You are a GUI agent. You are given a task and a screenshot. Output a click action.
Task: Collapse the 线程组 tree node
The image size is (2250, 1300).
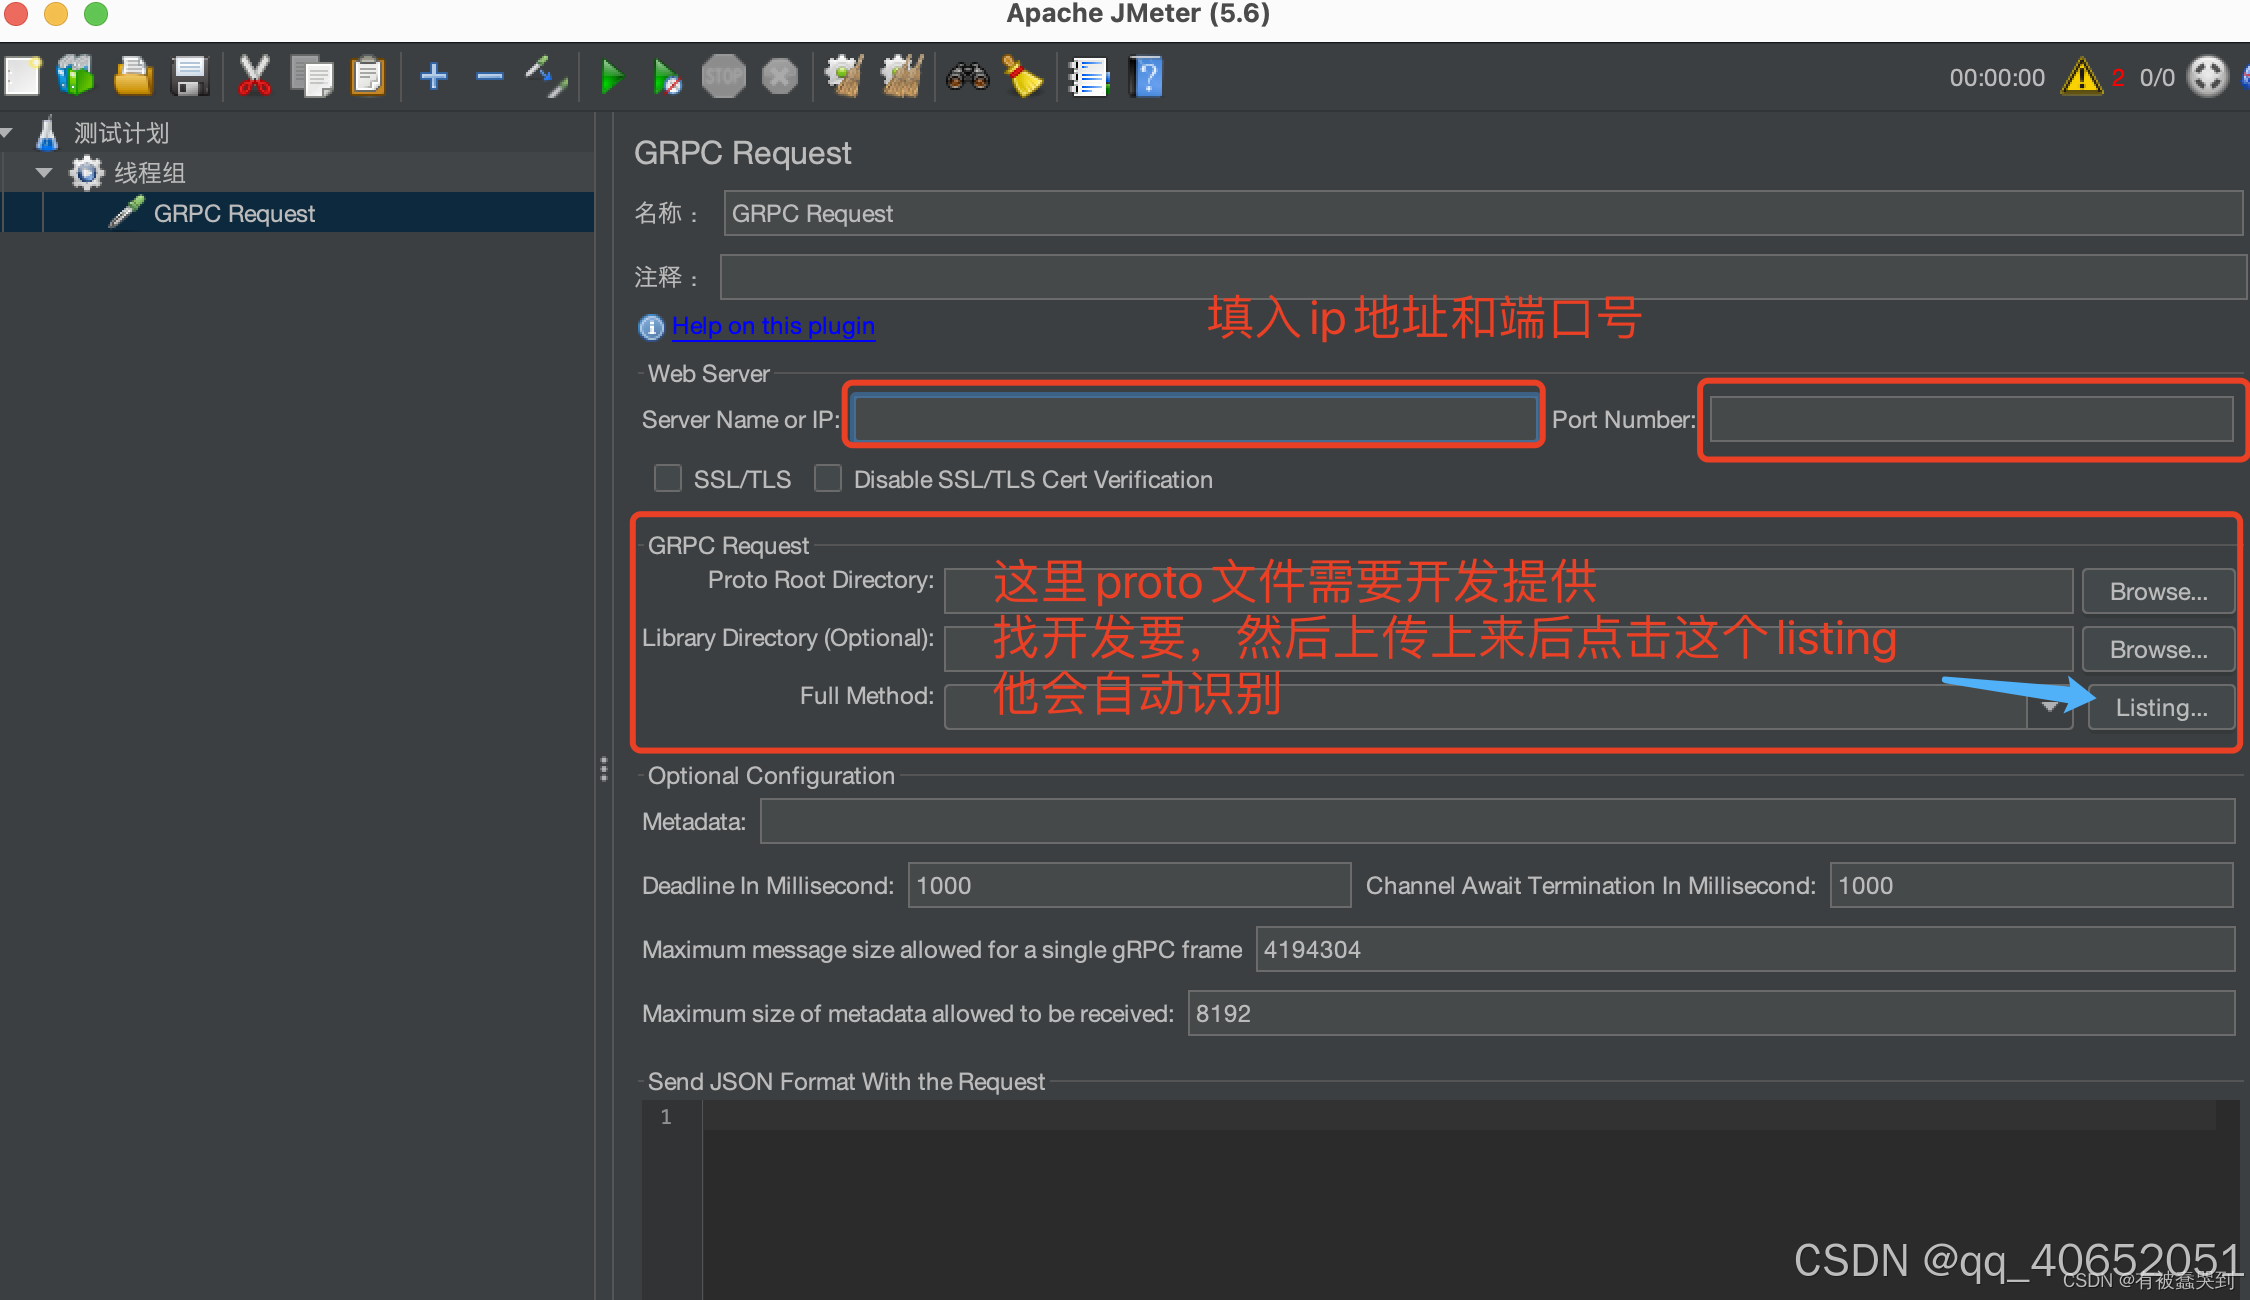[x=44, y=172]
